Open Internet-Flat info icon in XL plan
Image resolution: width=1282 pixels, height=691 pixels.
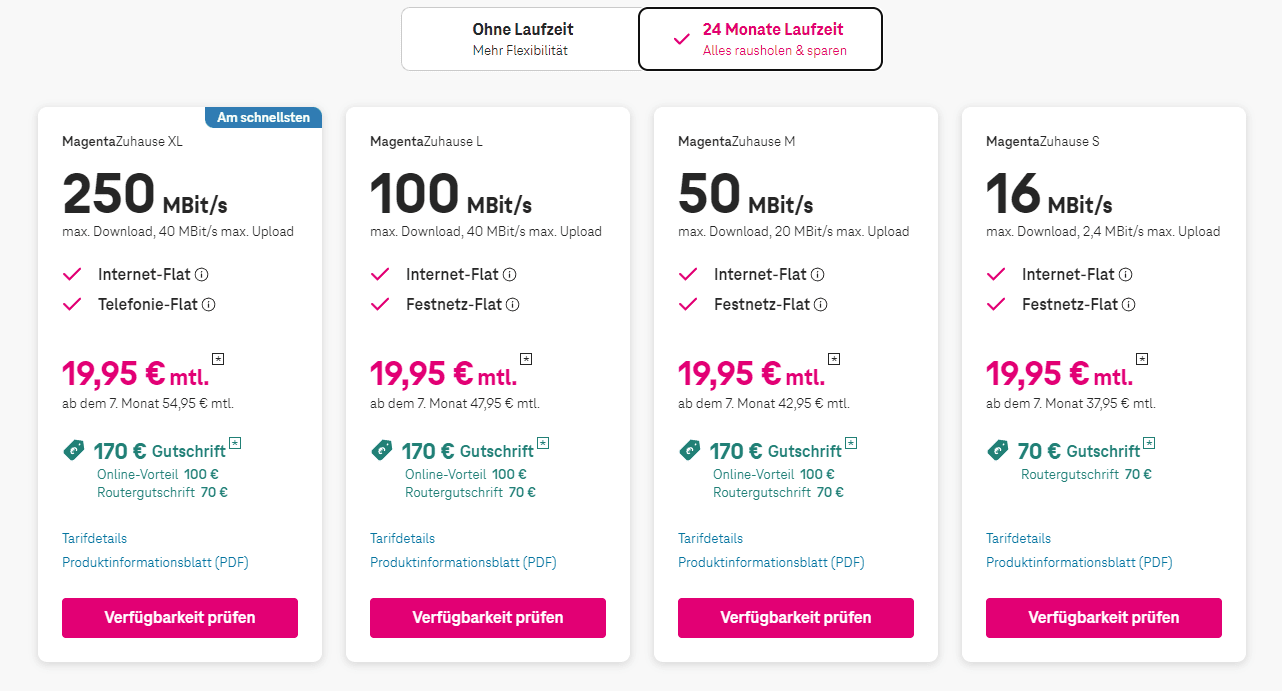[x=202, y=274]
